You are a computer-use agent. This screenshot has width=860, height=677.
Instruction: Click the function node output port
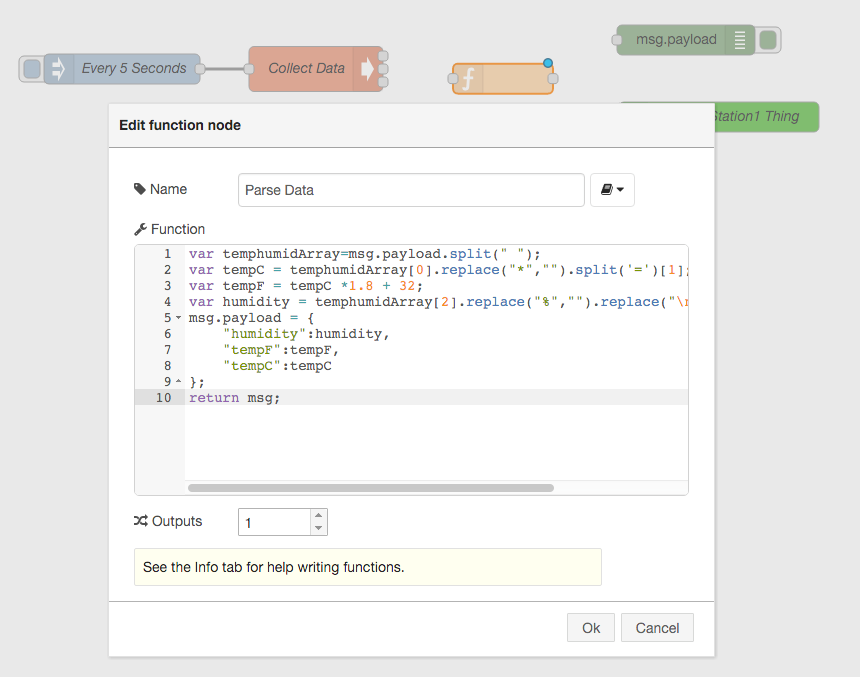point(553,78)
